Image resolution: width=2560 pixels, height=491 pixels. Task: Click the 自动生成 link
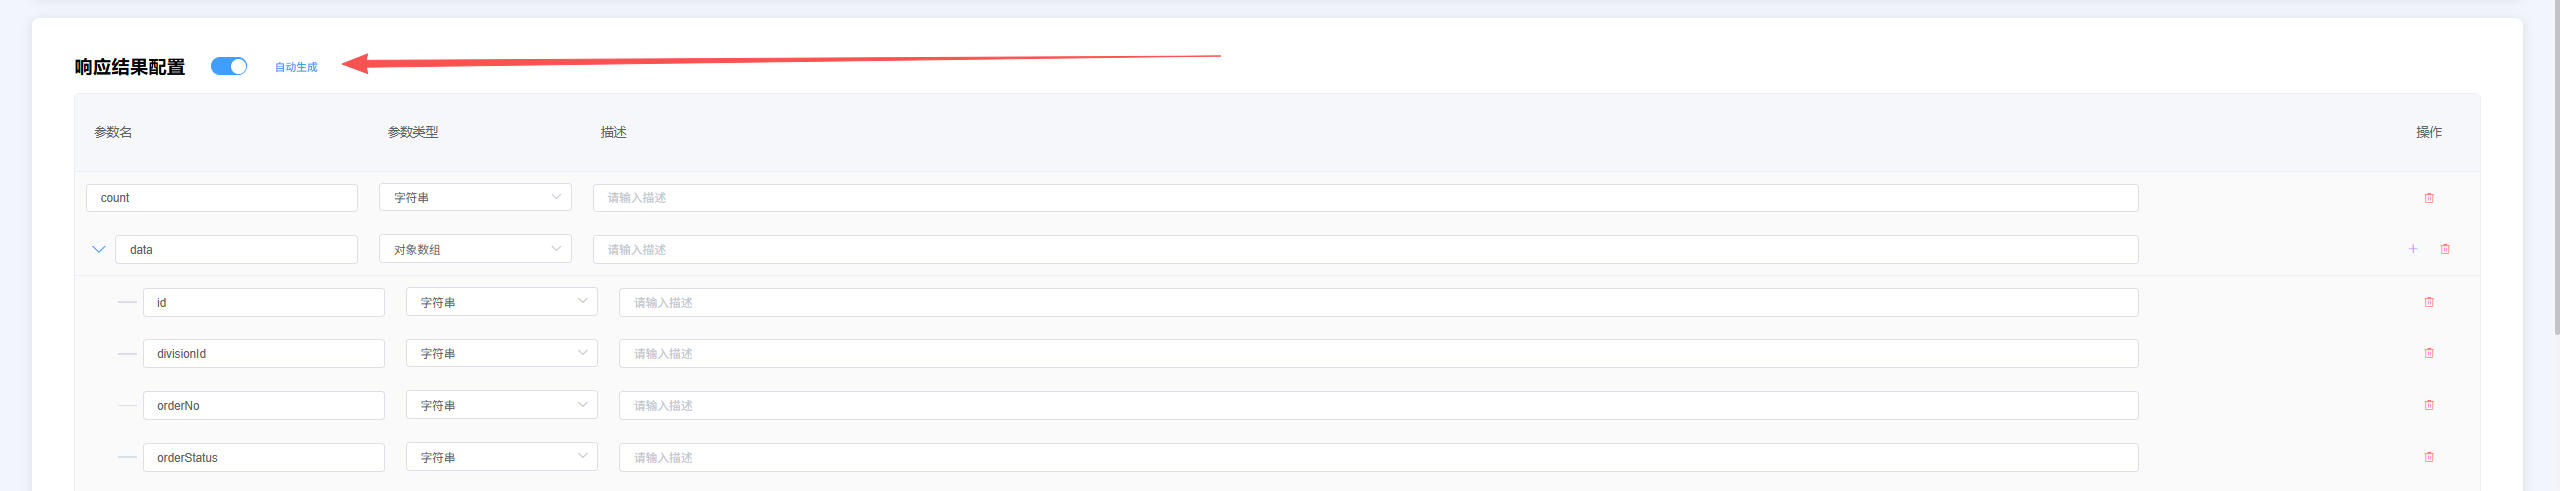point(296,67)
